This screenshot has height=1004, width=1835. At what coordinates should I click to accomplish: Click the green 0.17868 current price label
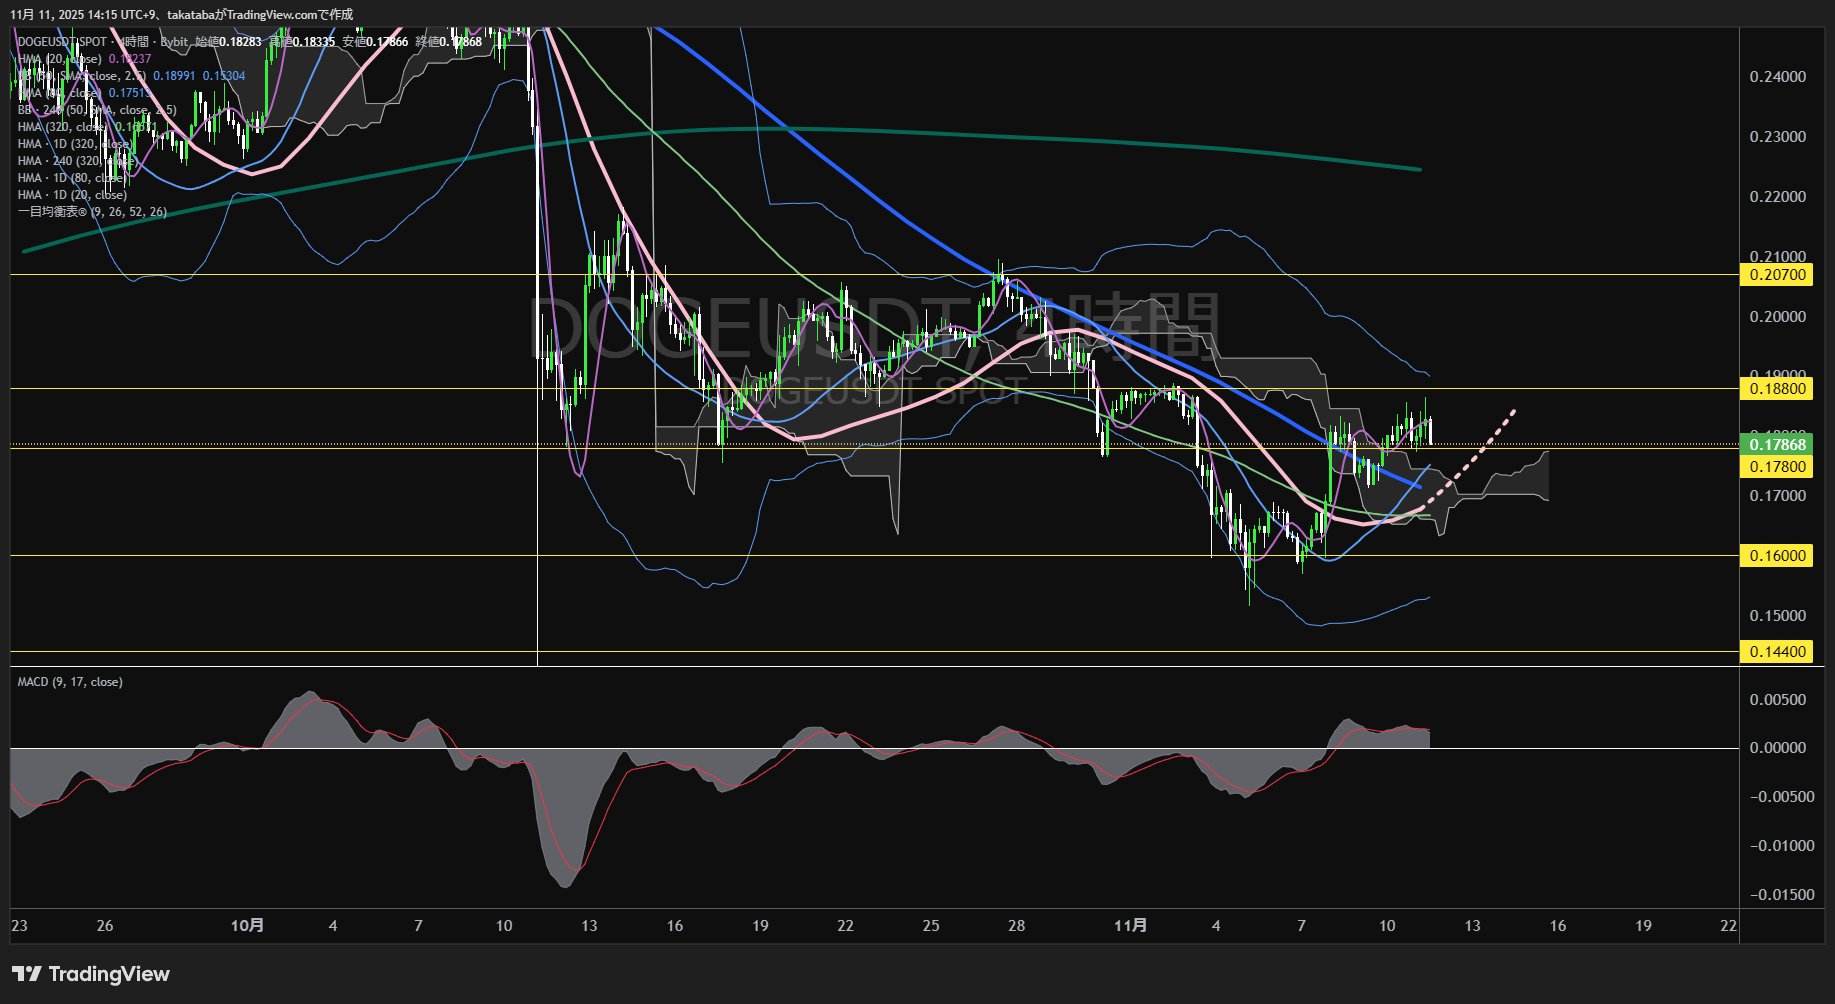[1777, 445]
